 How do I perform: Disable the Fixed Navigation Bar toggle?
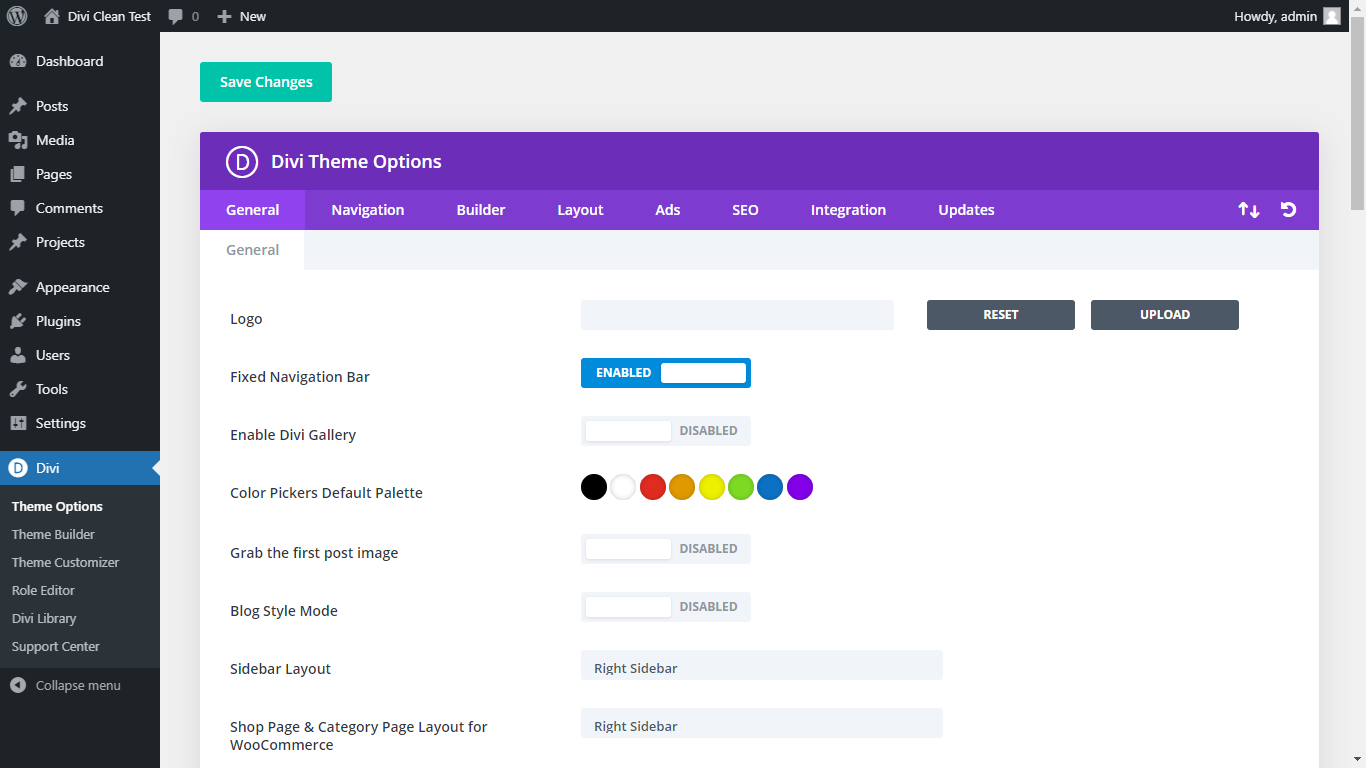tap(666, 373)
